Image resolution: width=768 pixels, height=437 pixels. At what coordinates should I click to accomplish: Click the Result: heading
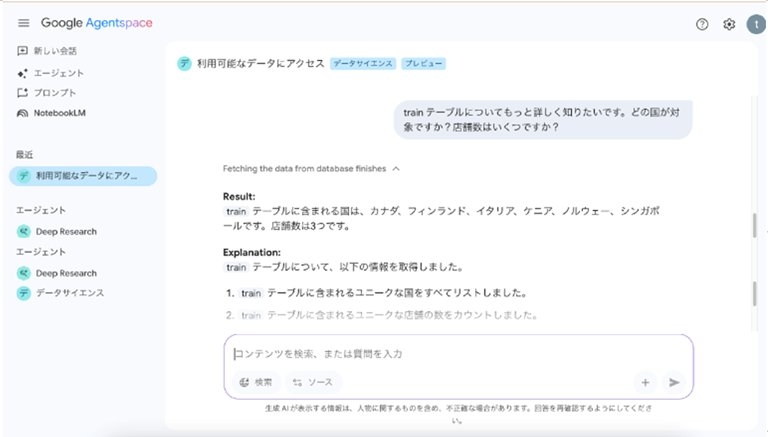click(239, 196)
